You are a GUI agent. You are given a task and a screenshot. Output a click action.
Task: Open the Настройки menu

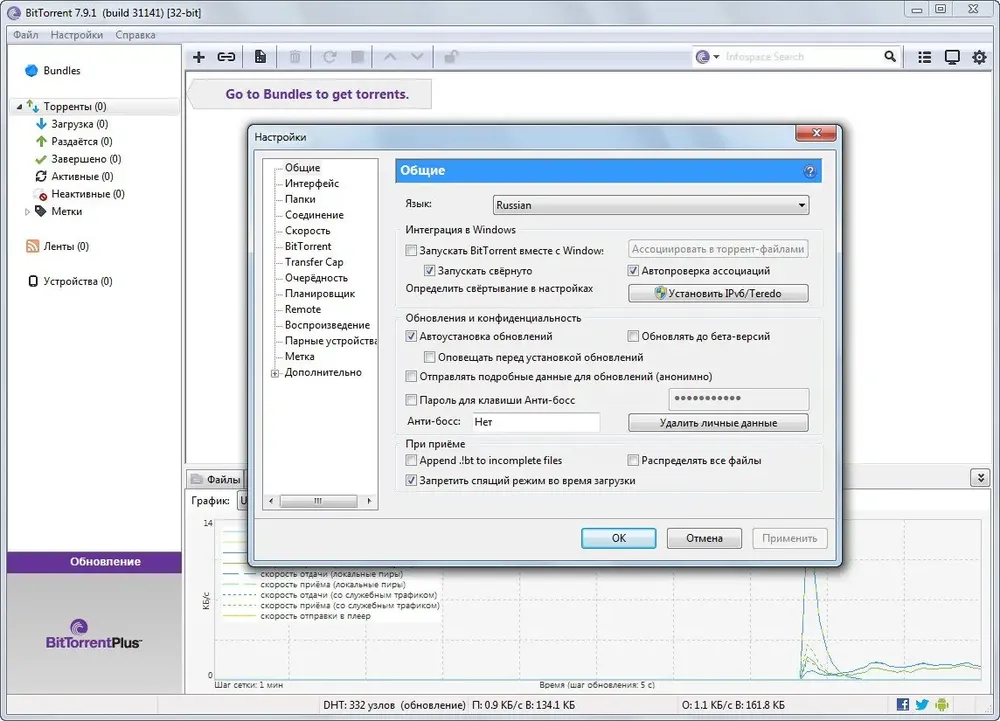(x=77, y=35)
